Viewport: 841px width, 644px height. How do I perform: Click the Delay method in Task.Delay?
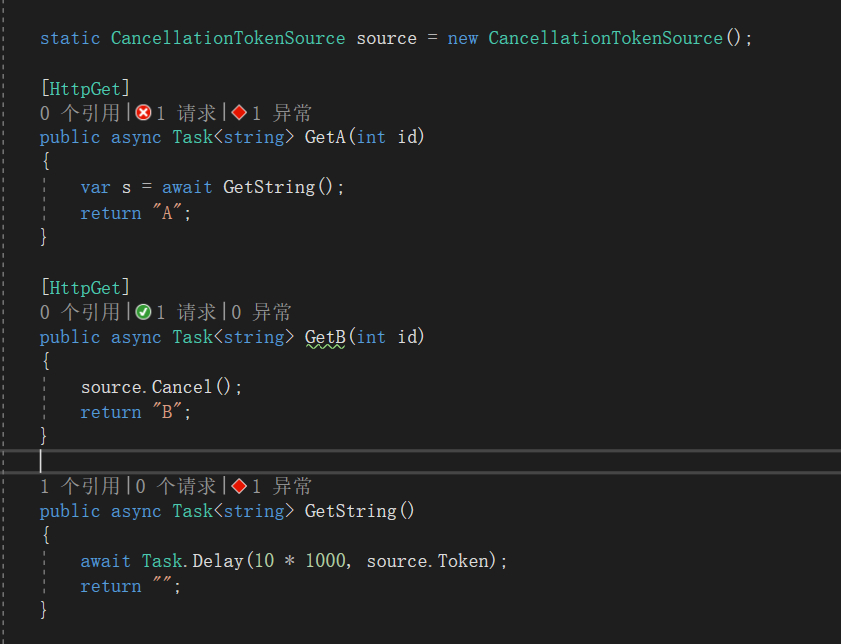click(217, 561)
